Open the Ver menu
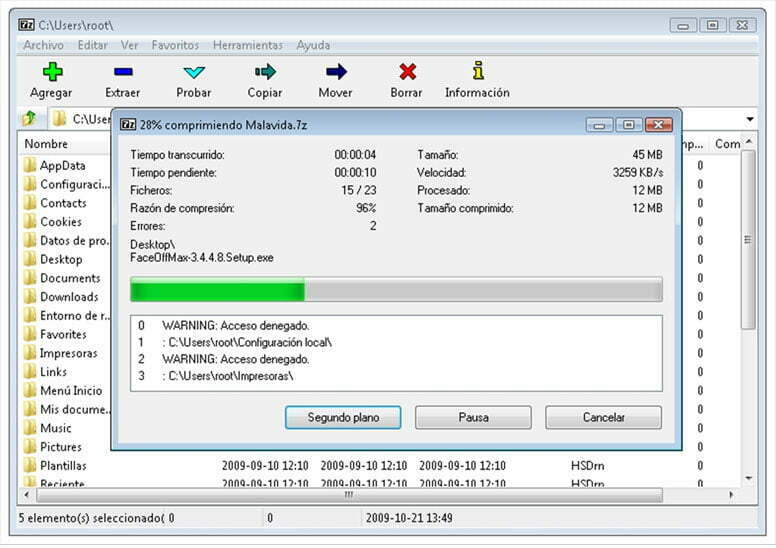The image size is (776, 548). coord(129,45)
